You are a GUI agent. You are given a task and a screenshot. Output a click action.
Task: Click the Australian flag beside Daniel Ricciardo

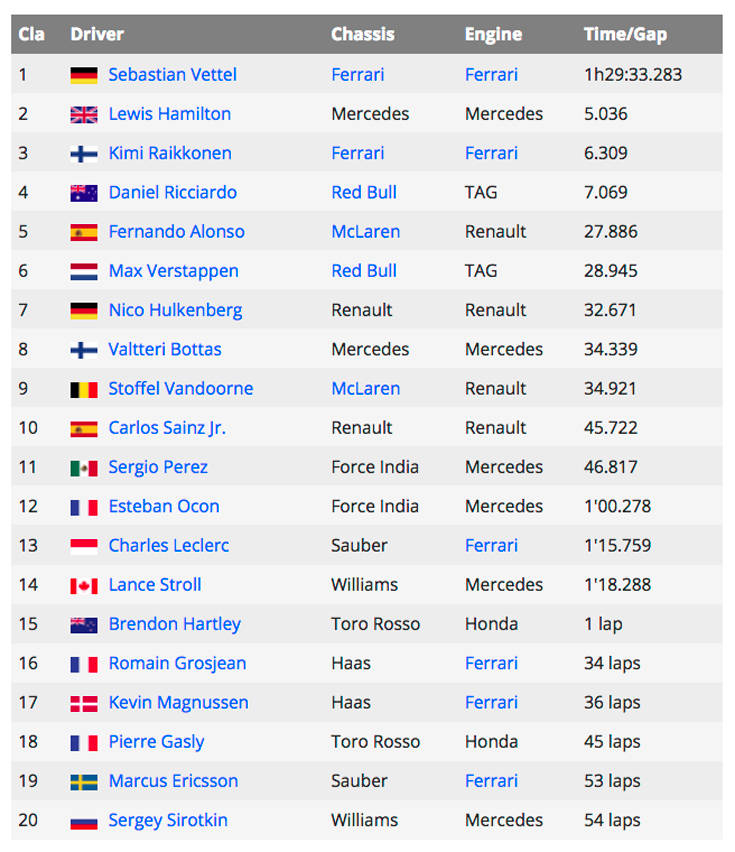pyautogui.click(x=84, y=193)
